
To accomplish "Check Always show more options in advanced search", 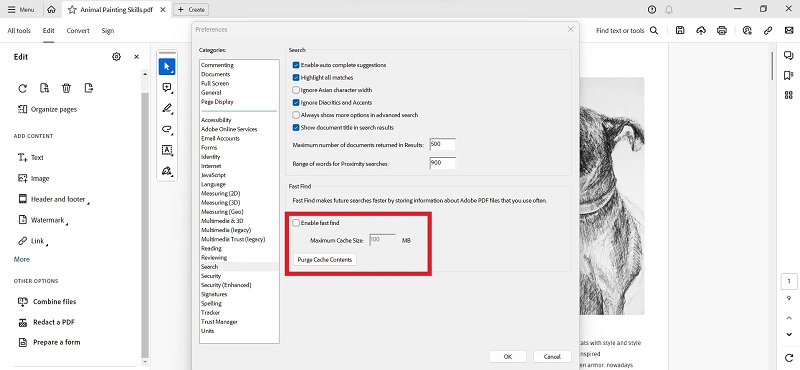I will click(x=296, y=115).
